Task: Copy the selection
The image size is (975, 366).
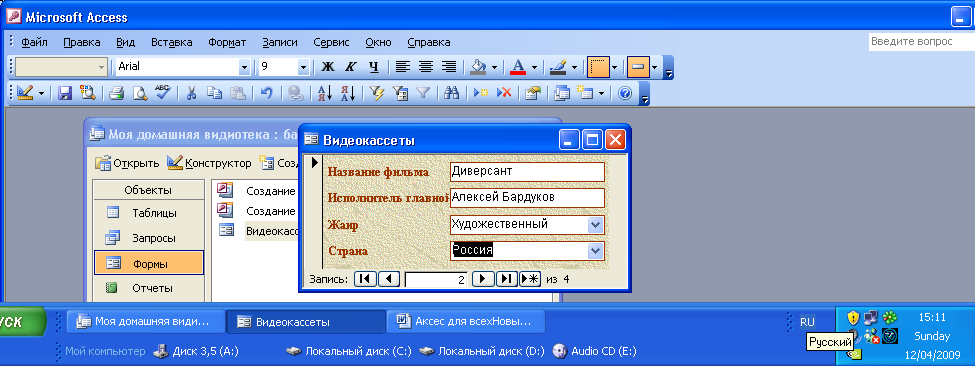Action: [215, 93]
